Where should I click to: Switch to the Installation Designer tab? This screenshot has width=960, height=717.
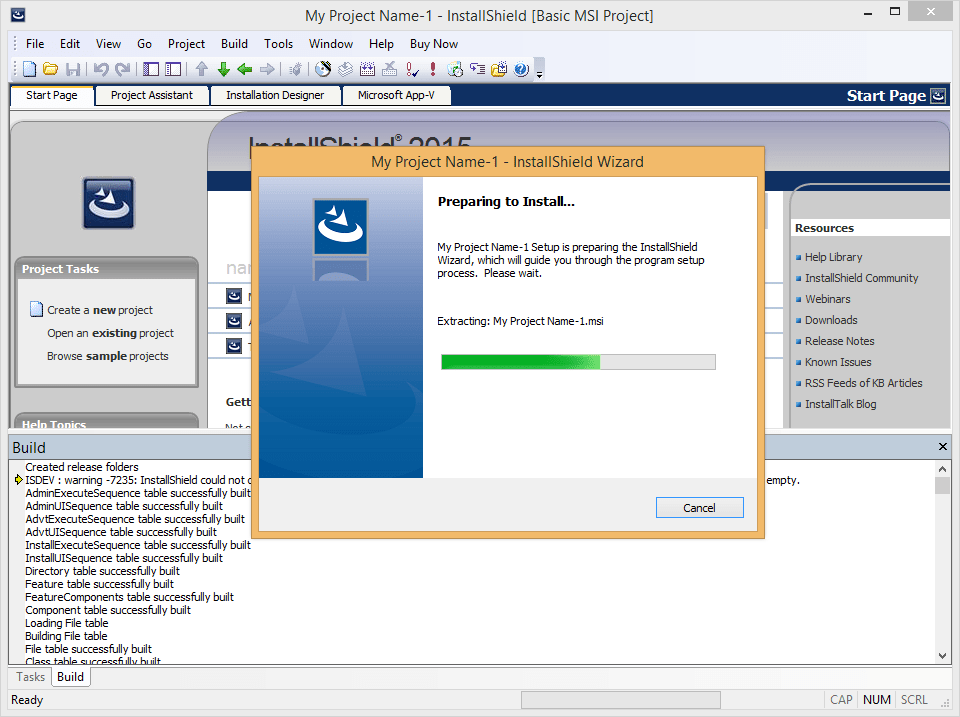275,95
